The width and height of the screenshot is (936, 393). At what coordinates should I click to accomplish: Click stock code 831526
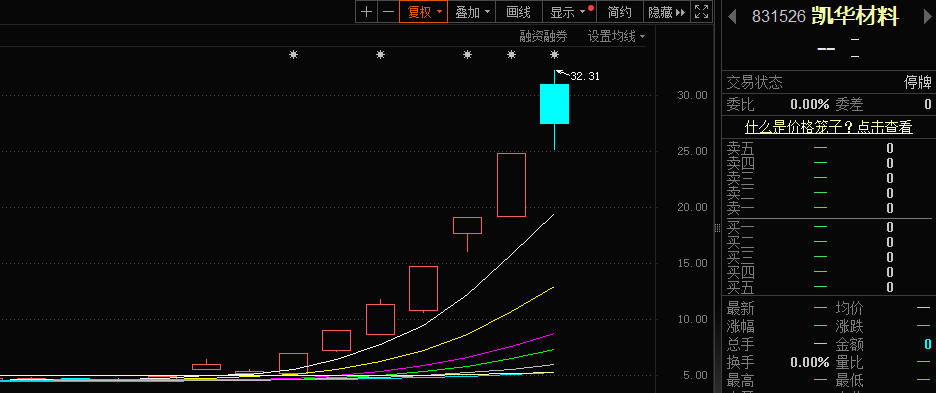tap(778, 17)
